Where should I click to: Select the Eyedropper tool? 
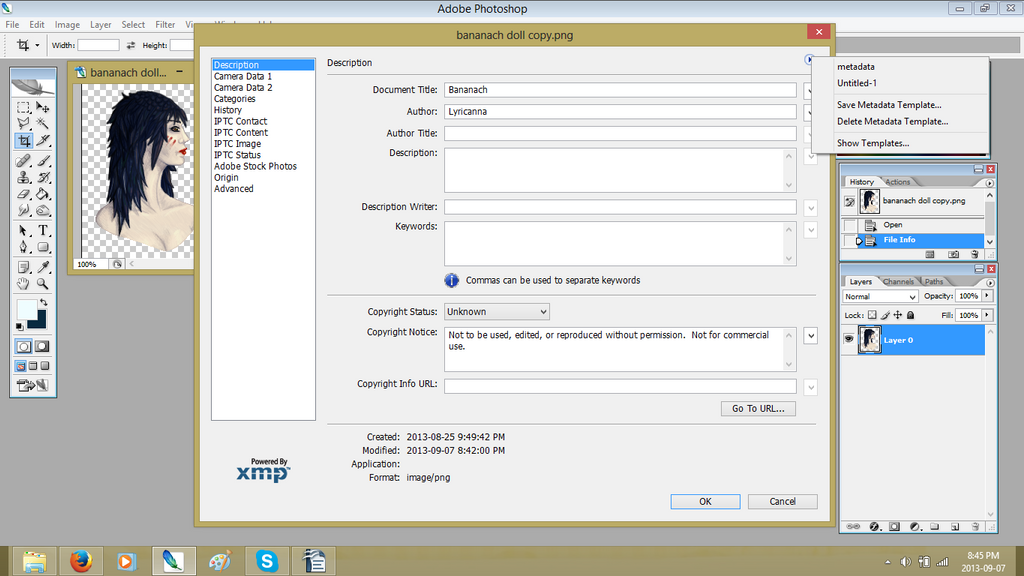42,267
